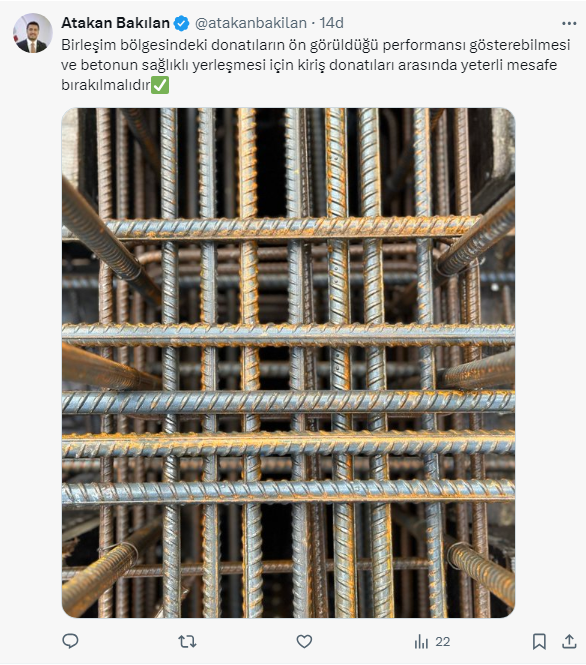Viewport: 586px width, 665px height.
Task: Click the tweet line beginning with "ve betonun sağlıklı"
Action: 309,65
